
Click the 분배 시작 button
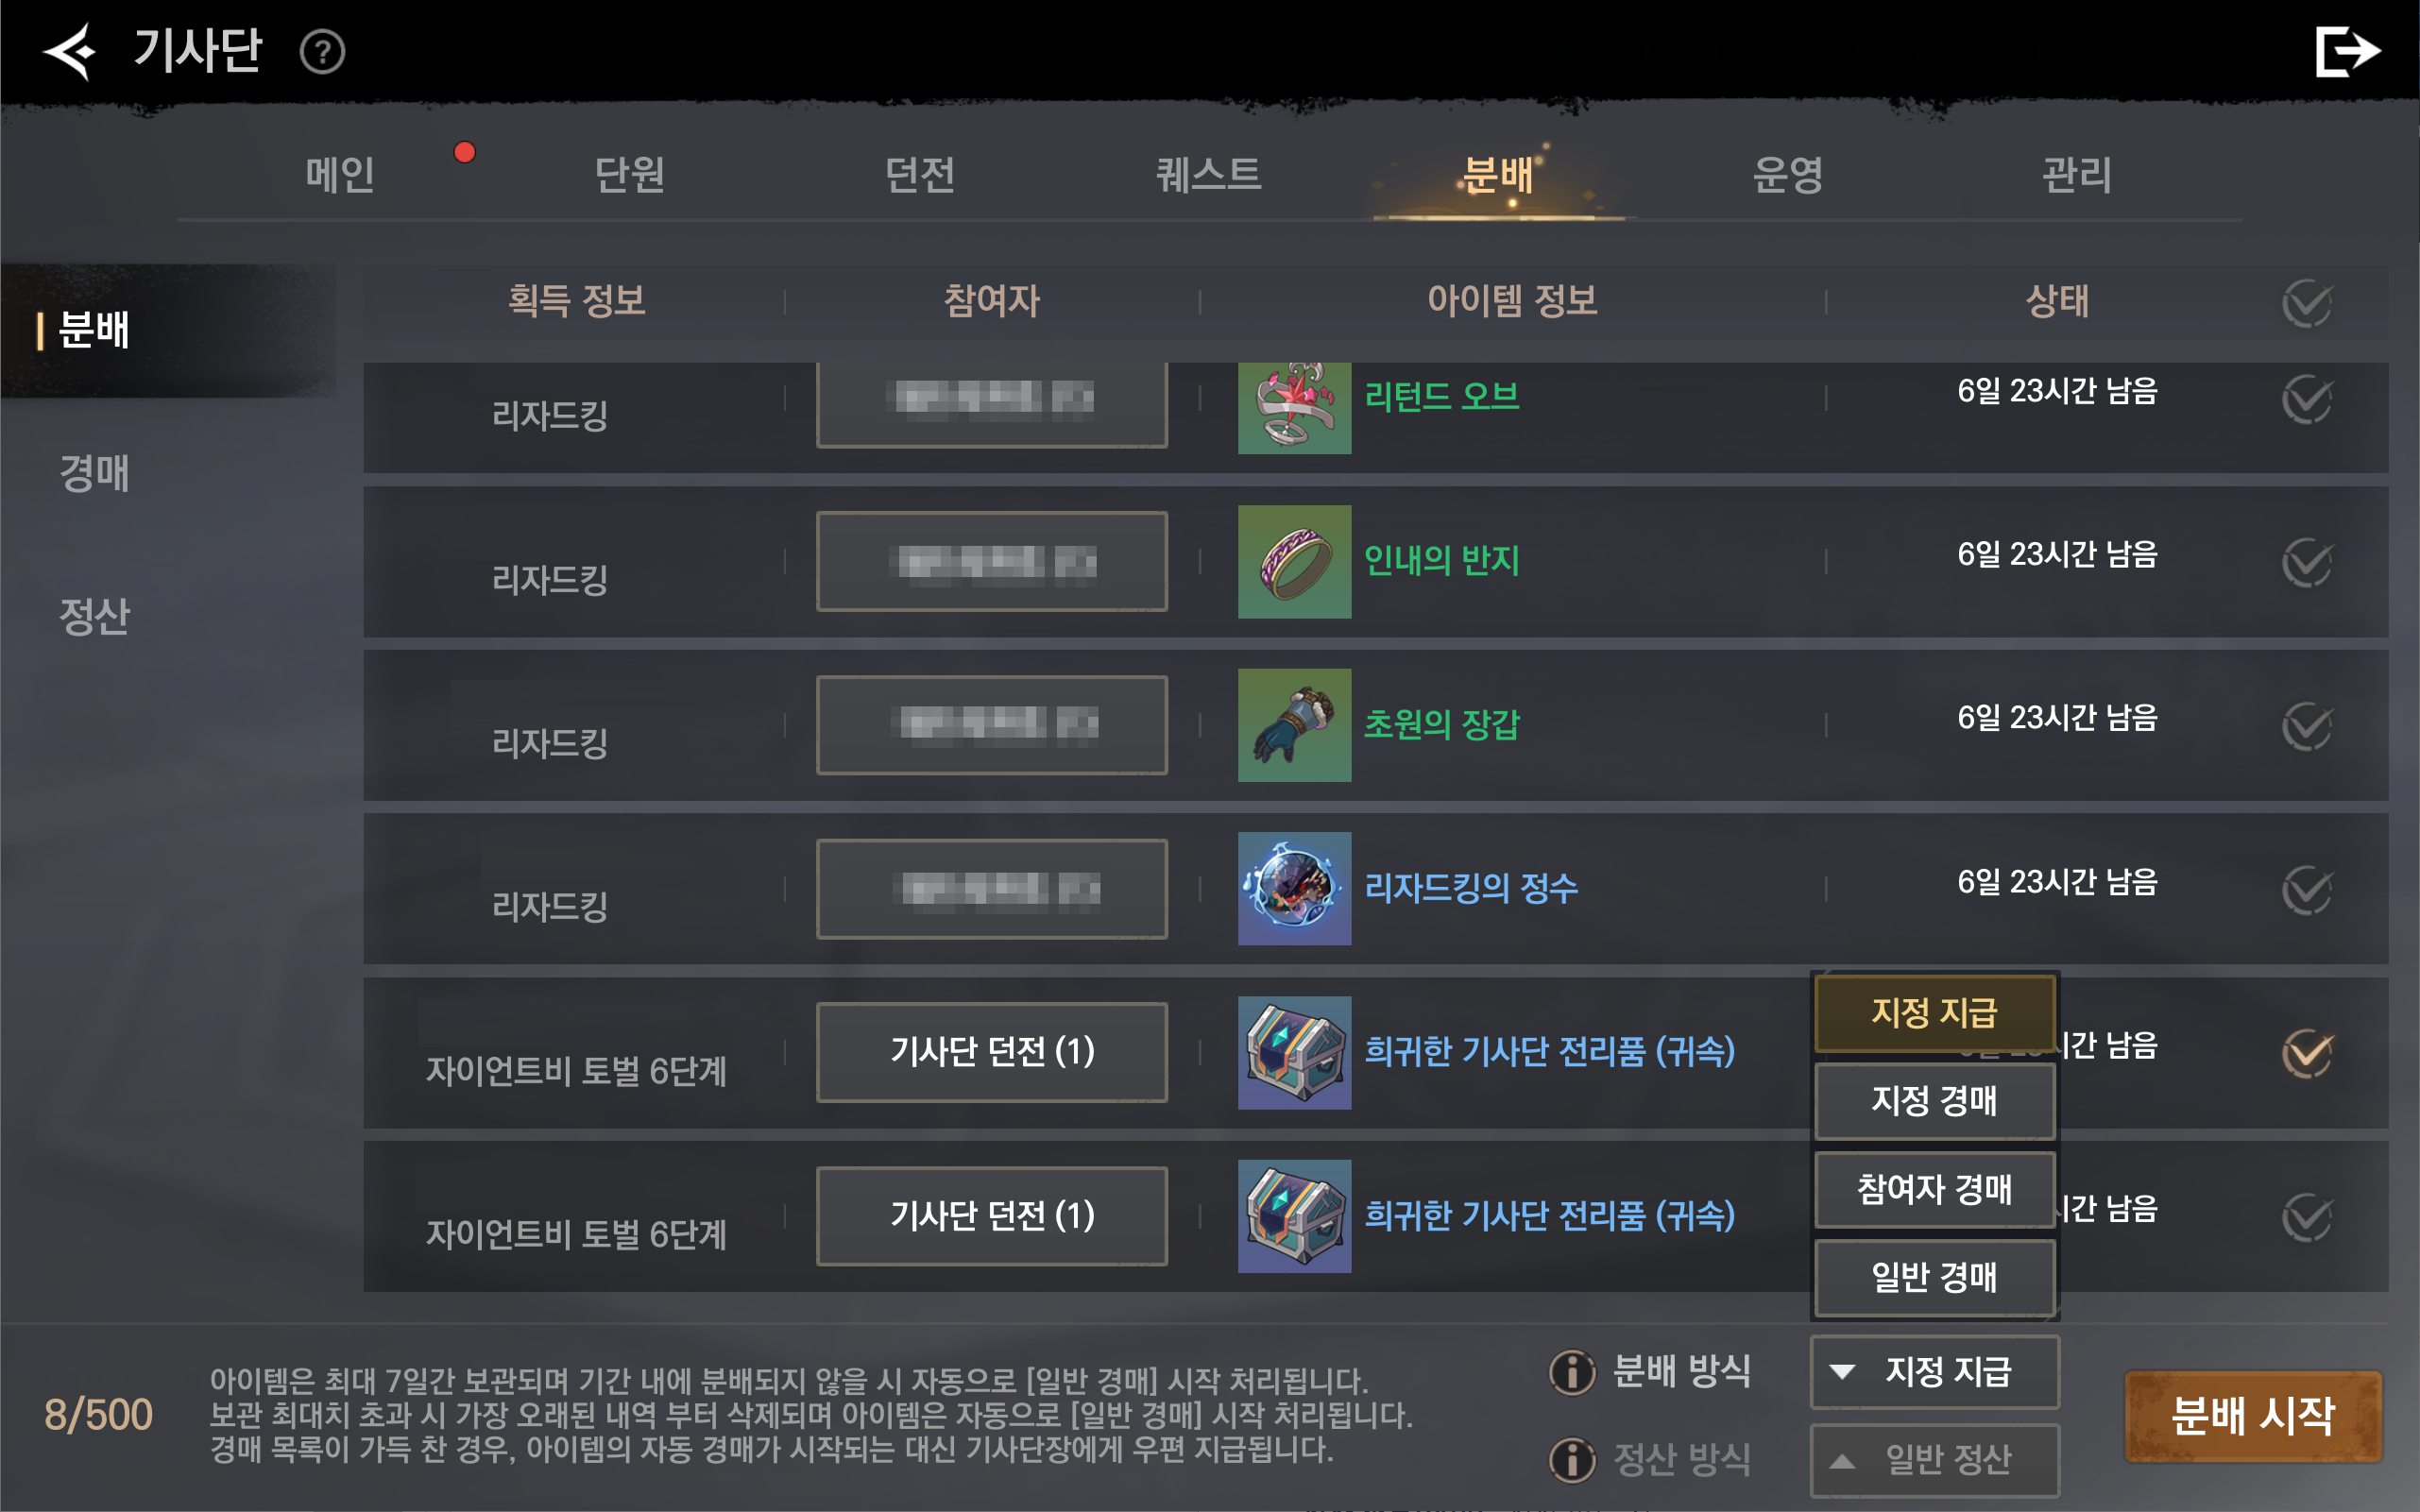pyautogui.click(x=2253, y=1415)
